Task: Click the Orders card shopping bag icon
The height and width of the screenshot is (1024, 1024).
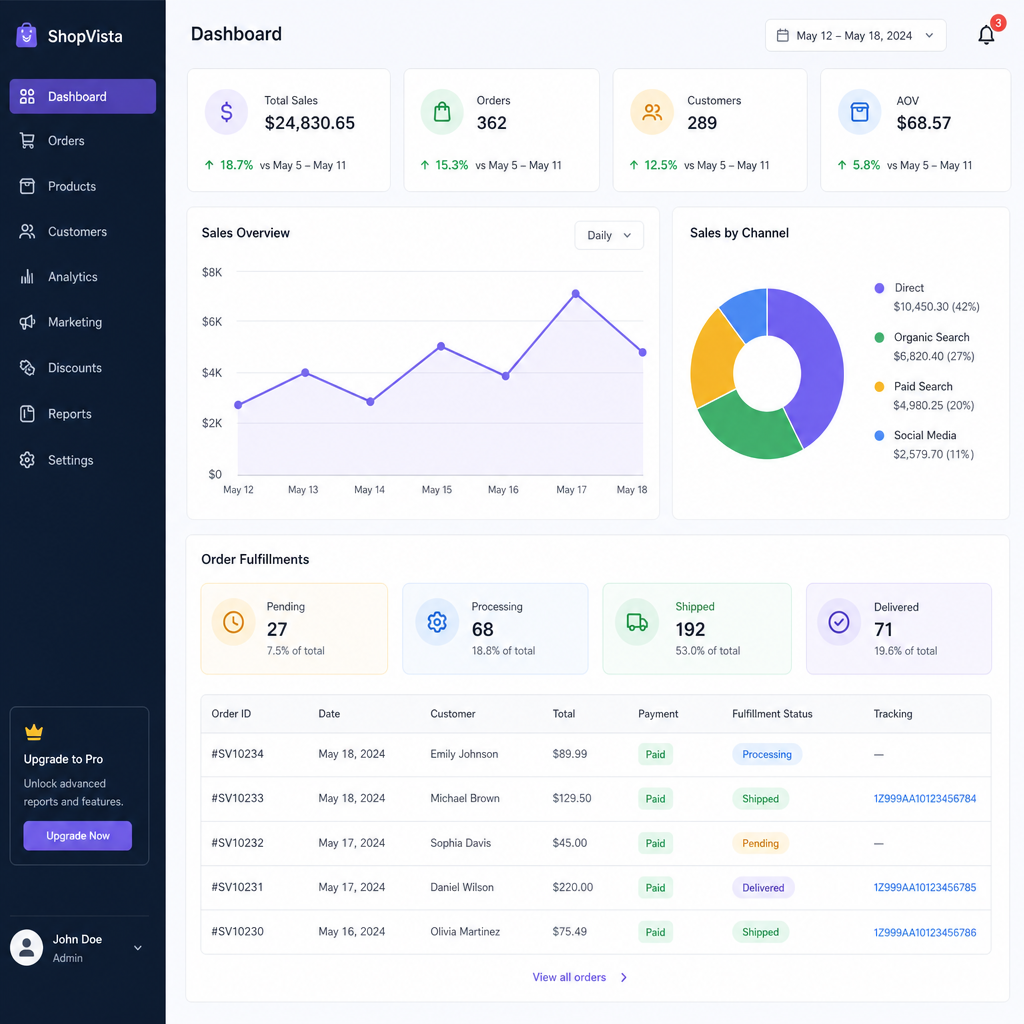Action: click(442, 112)
